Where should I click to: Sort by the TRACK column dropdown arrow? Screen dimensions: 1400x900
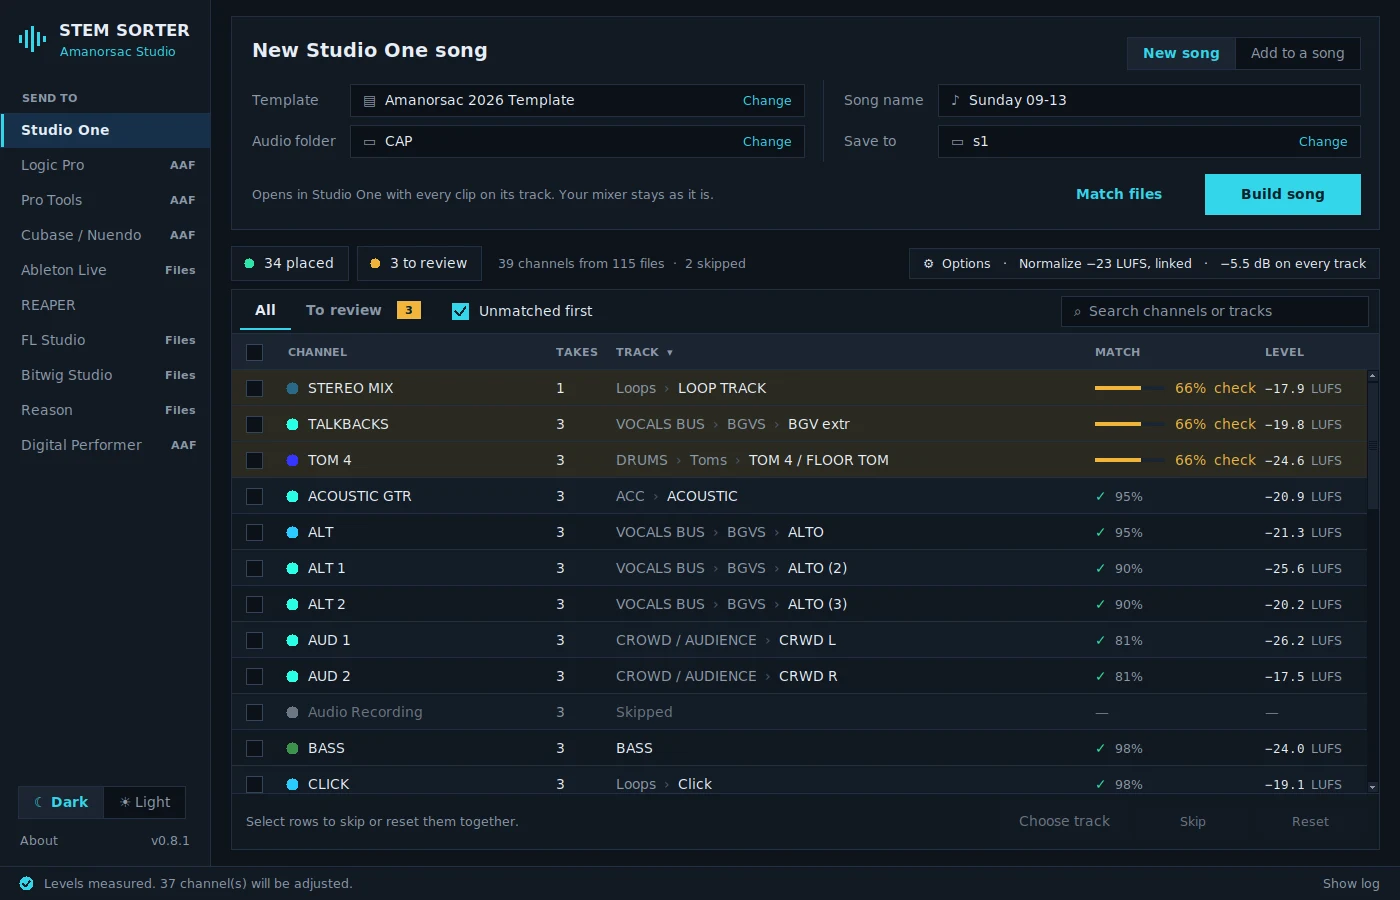pyautogui.click(x=669, y=353)
